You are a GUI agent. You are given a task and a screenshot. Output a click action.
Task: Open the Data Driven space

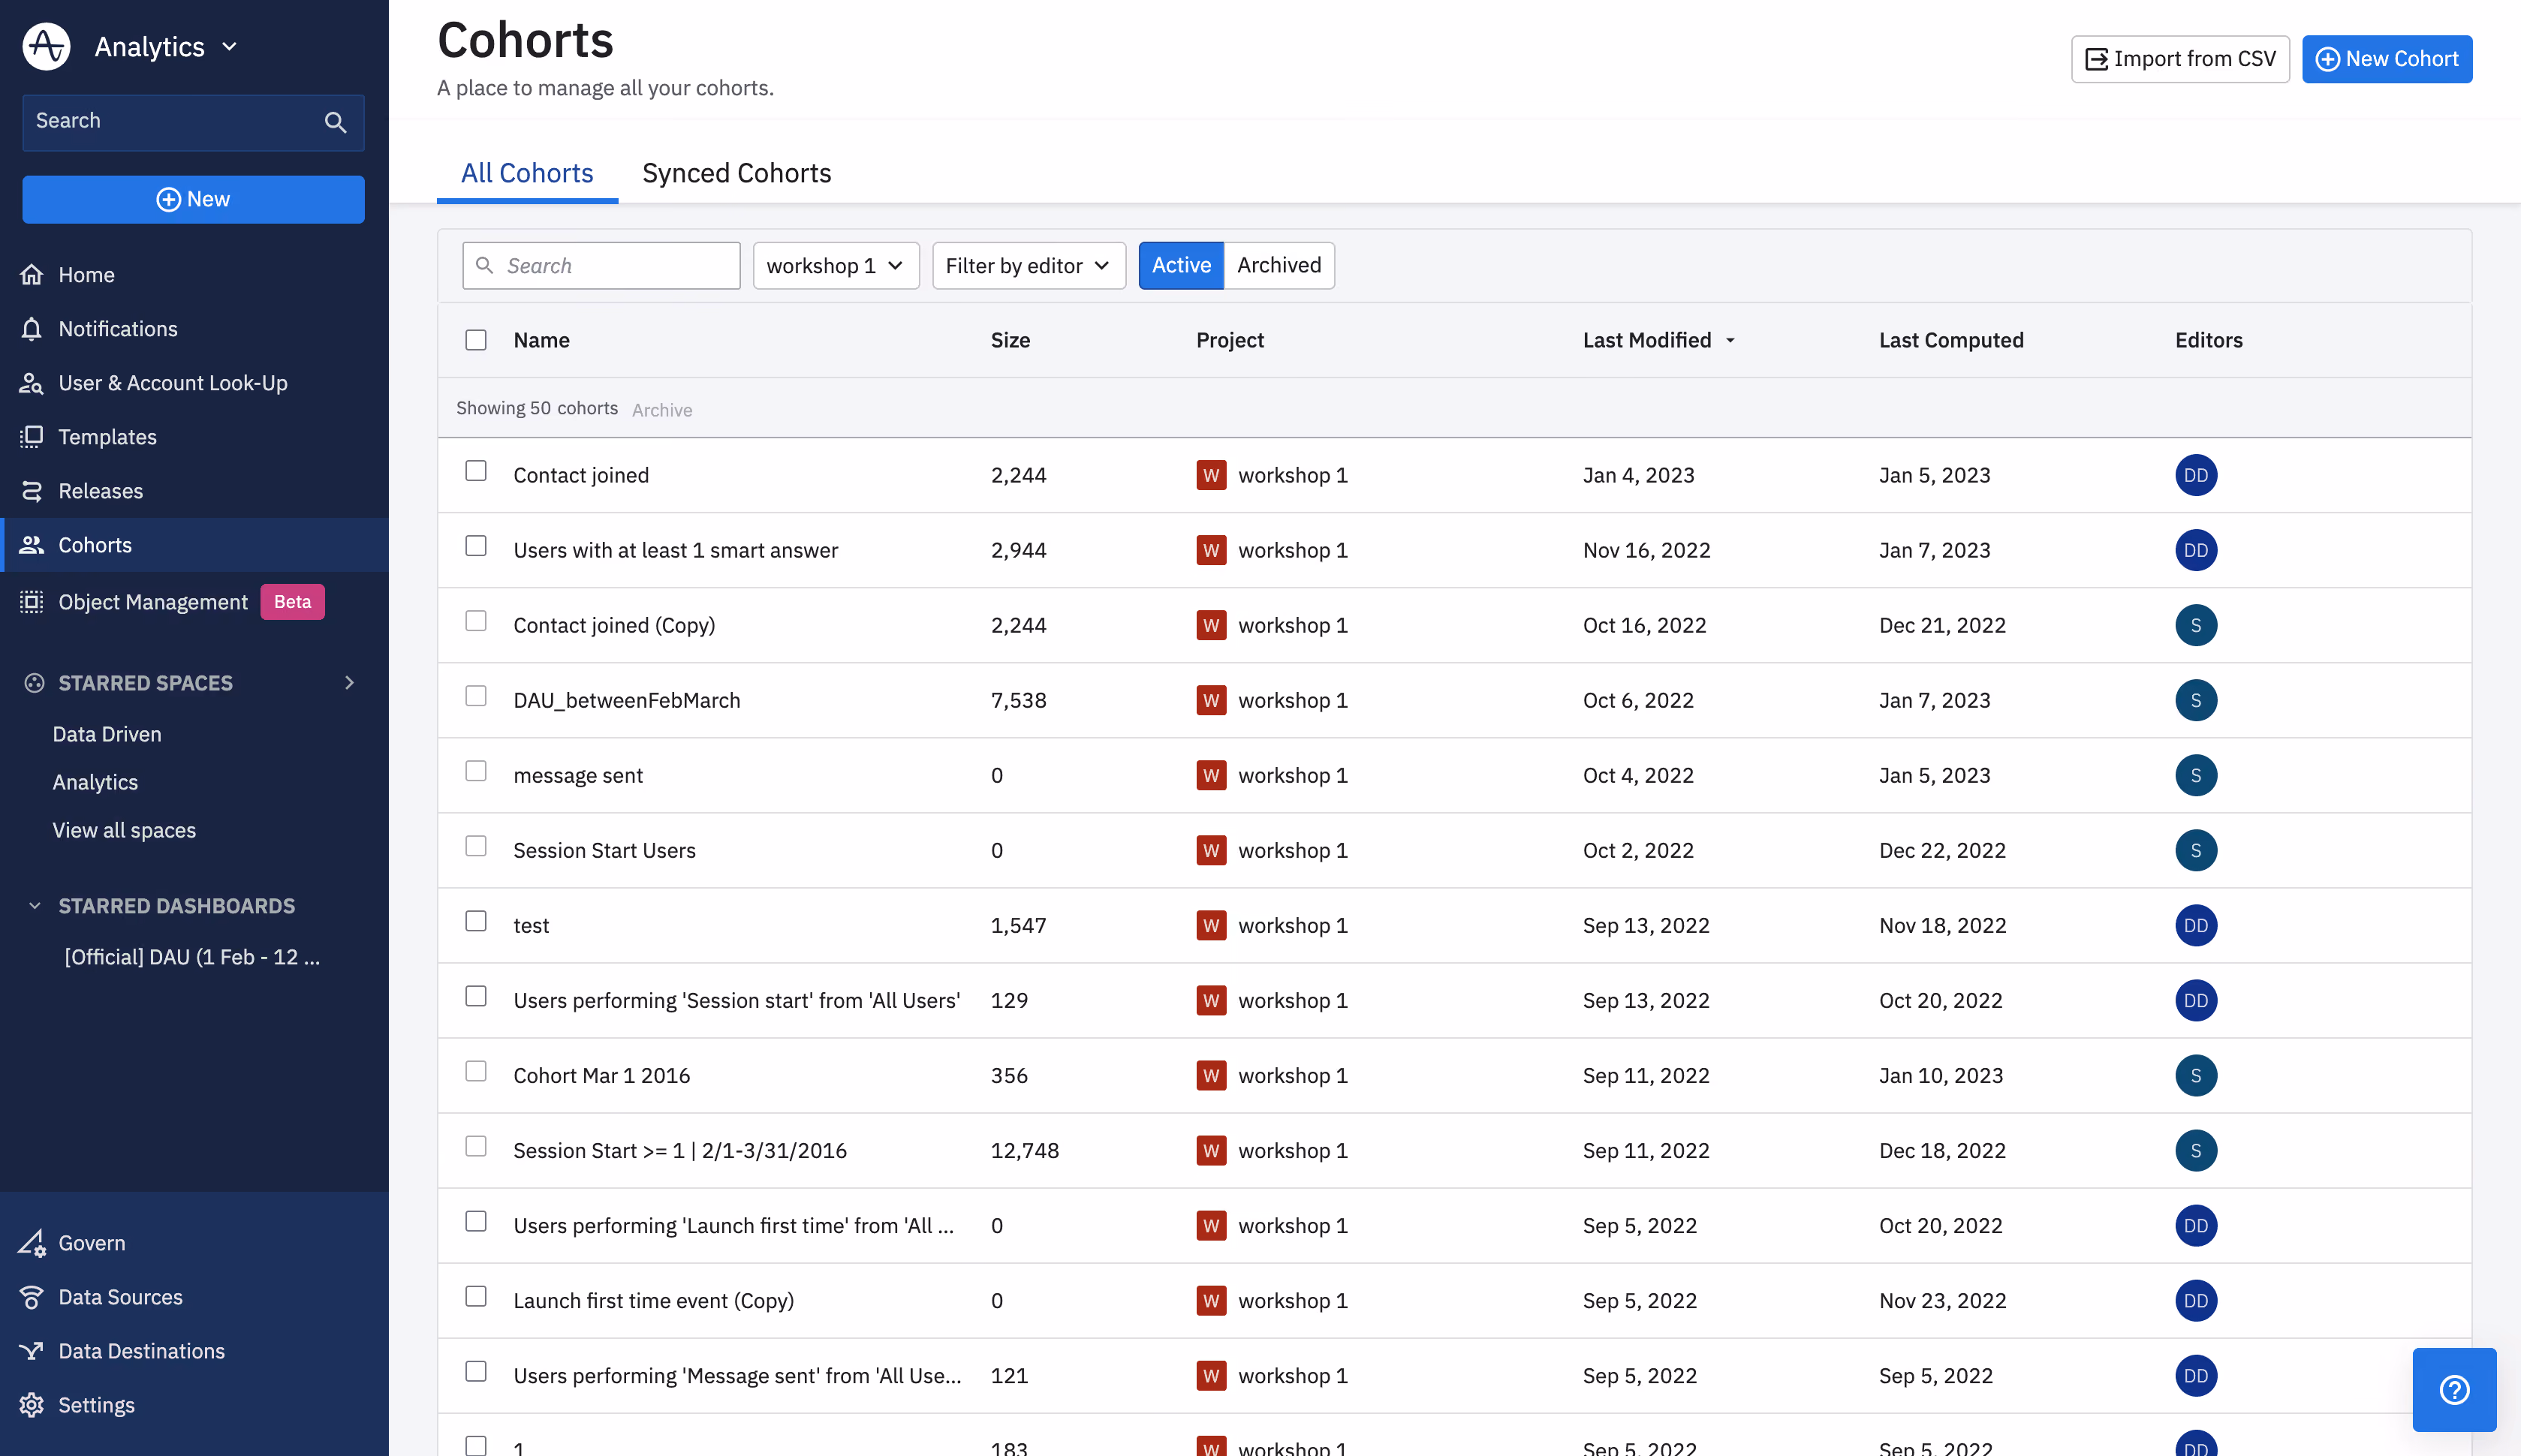coord(107,734)
